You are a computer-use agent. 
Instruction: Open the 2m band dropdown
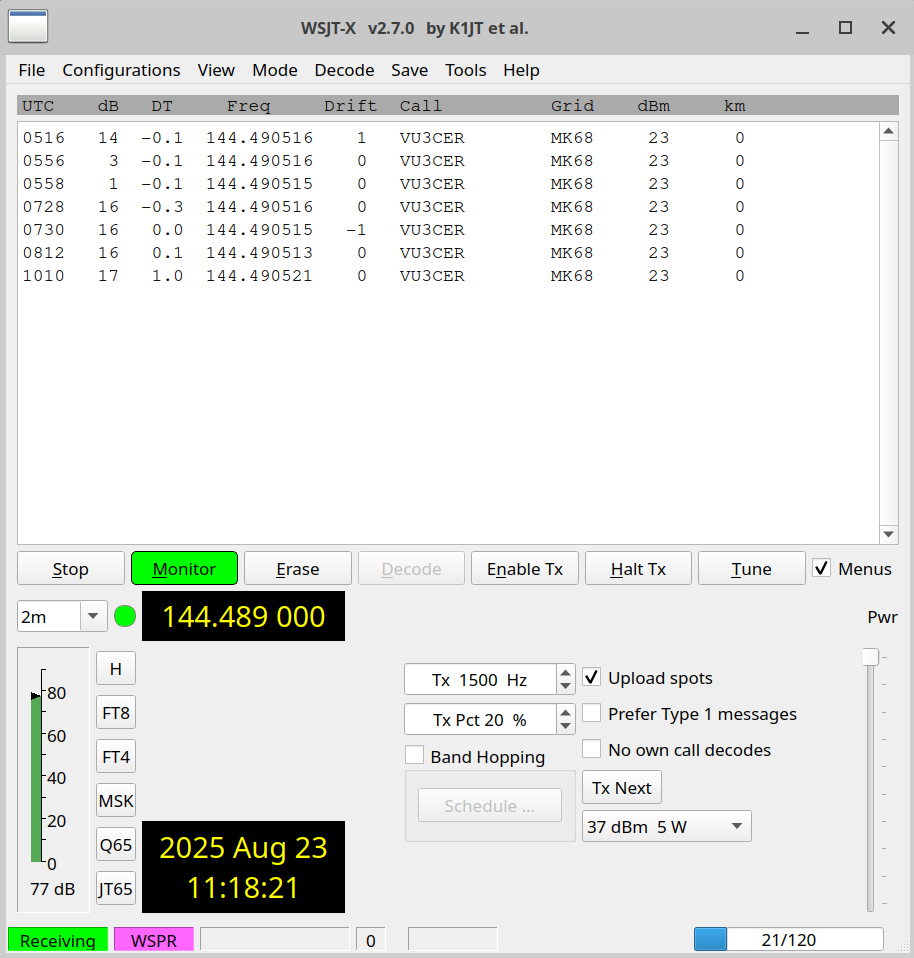click(93, 616)
